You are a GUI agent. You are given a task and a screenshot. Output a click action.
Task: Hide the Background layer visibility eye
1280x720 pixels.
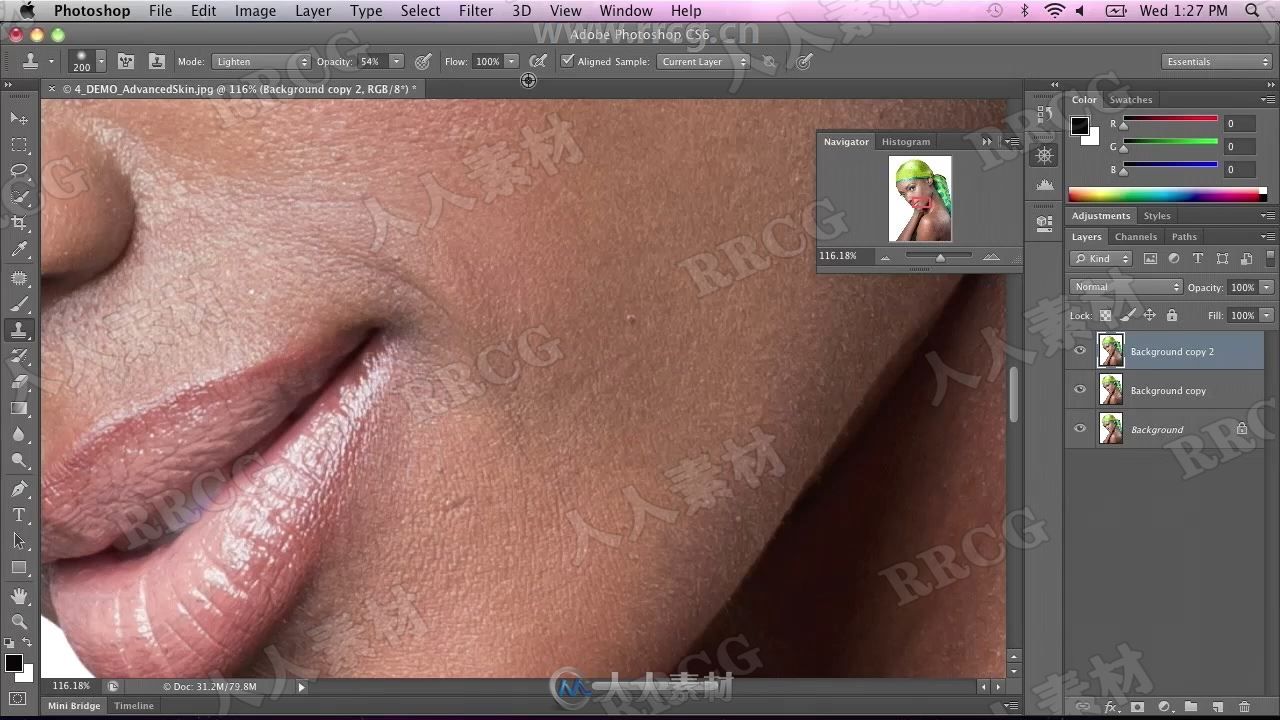click(x=1080, y=429)
